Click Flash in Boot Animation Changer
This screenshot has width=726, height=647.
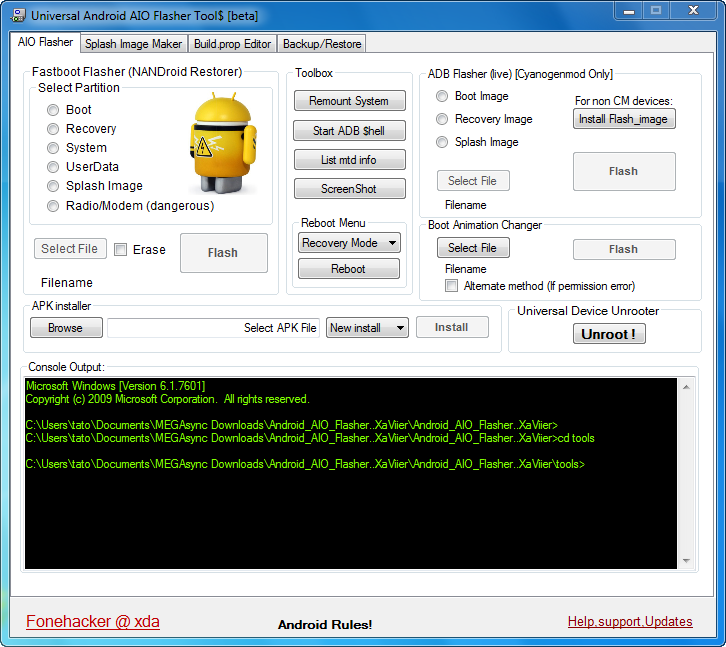[x=624, y=249]
